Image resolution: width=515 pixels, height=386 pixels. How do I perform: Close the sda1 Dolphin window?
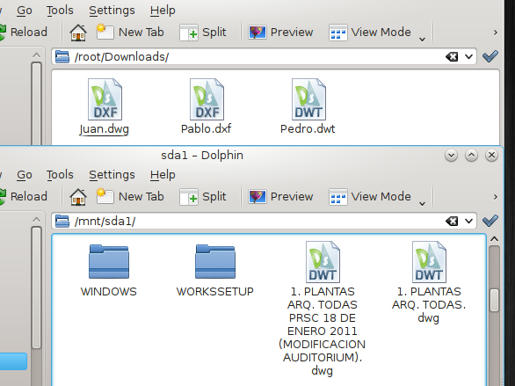492,155
